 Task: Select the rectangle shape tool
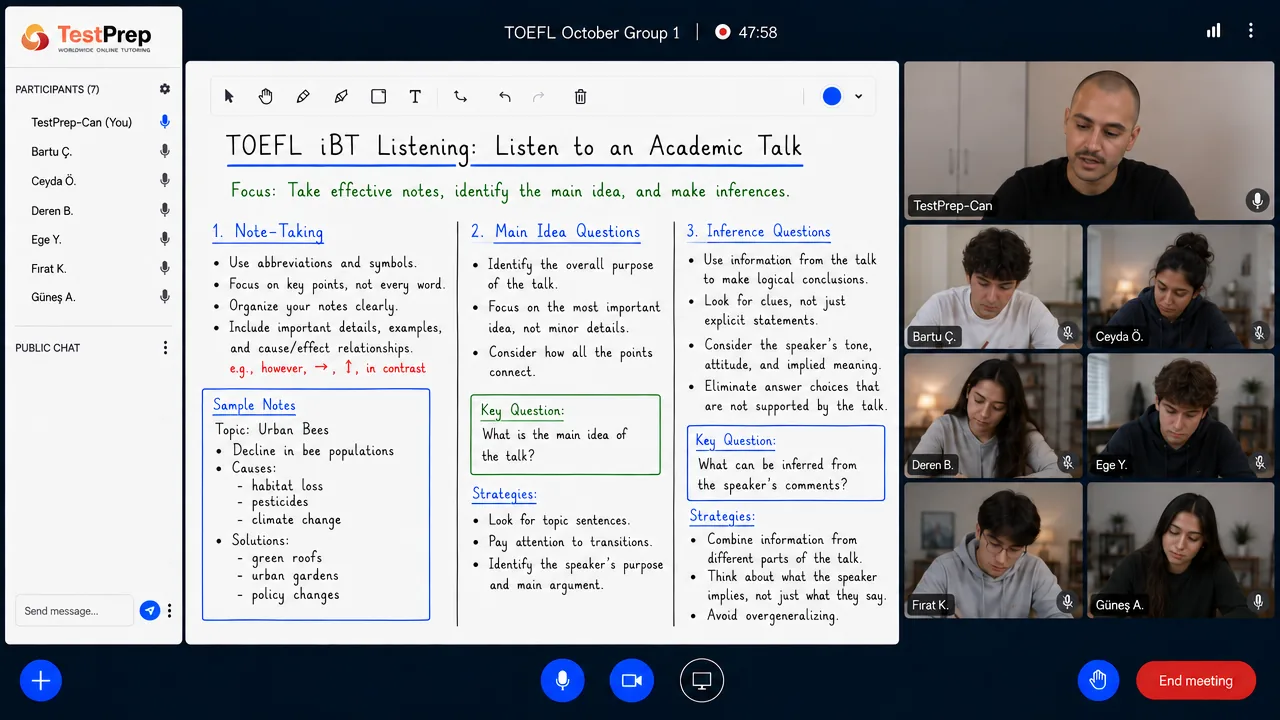pos(378,97)
